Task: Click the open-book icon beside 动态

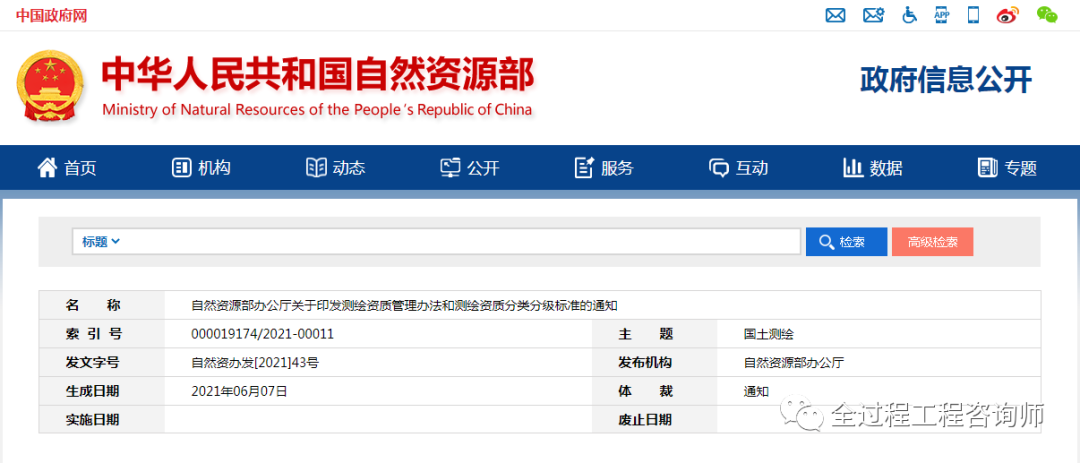Action: point(315,167)
